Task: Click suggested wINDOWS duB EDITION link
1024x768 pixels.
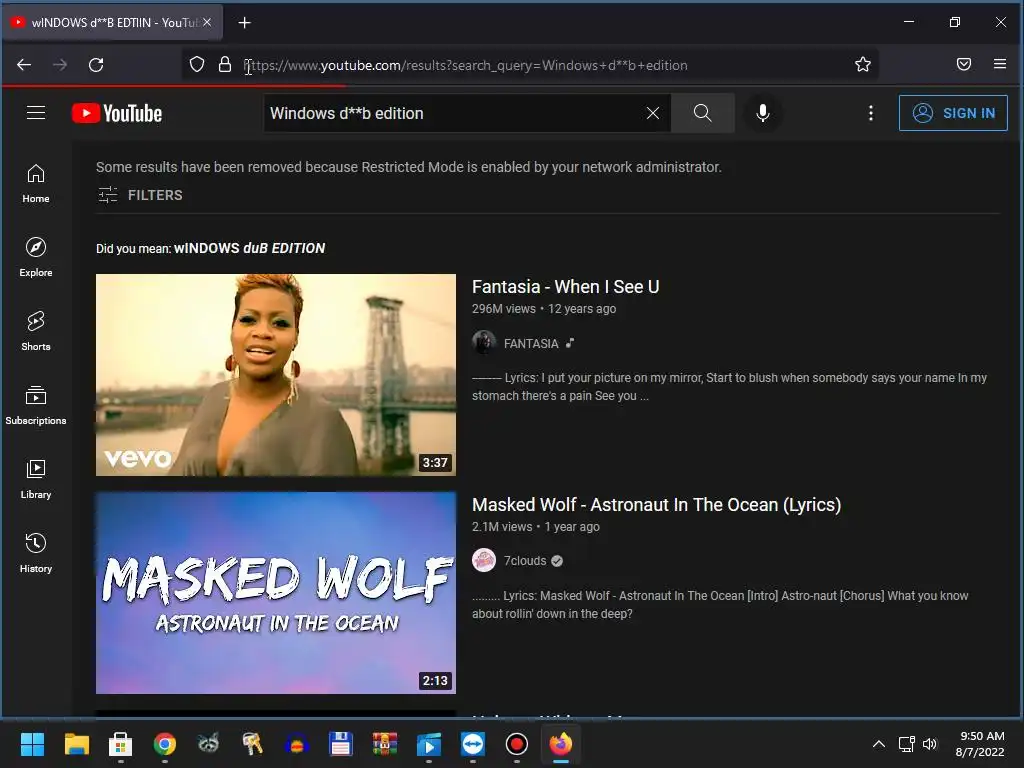Action: (249, 248)
